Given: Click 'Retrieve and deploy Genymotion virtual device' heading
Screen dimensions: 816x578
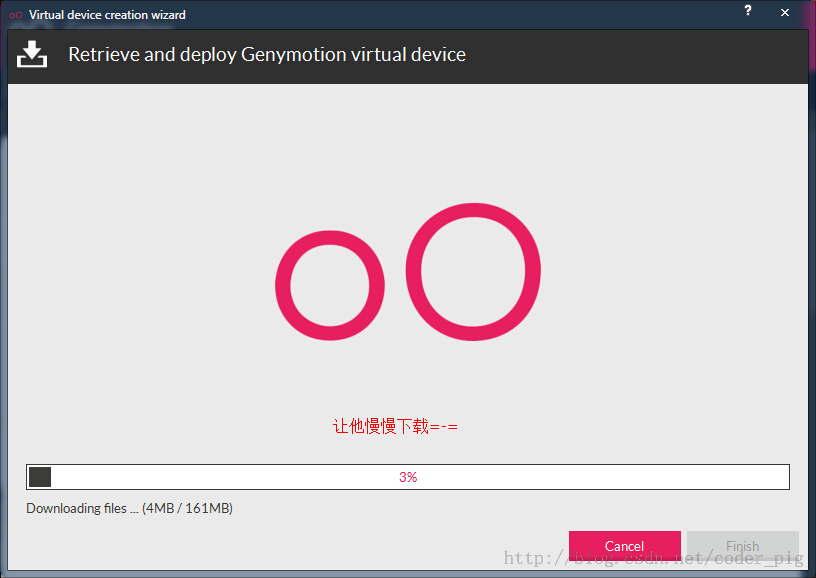Looking at the screenshot, I should [267, 55].
